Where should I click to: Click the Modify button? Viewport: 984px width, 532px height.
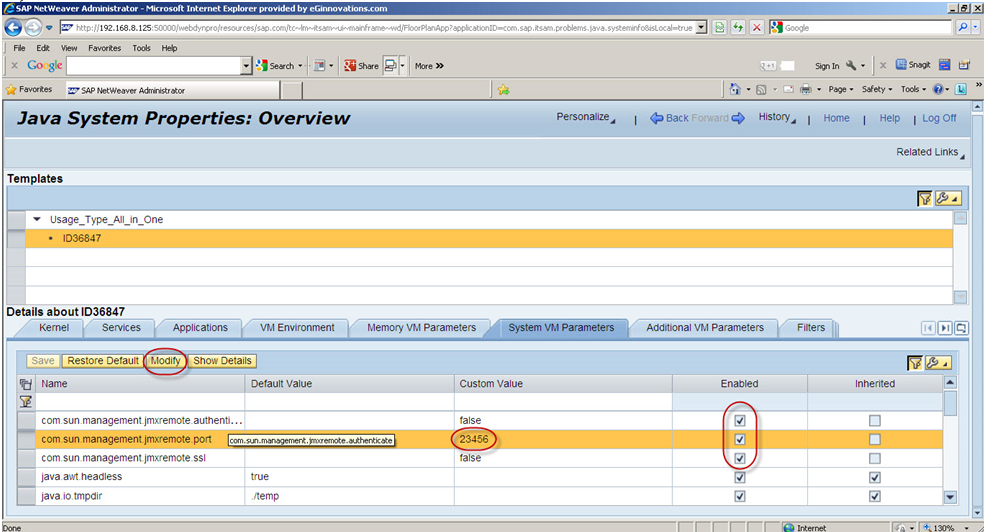tap(165, 361)
